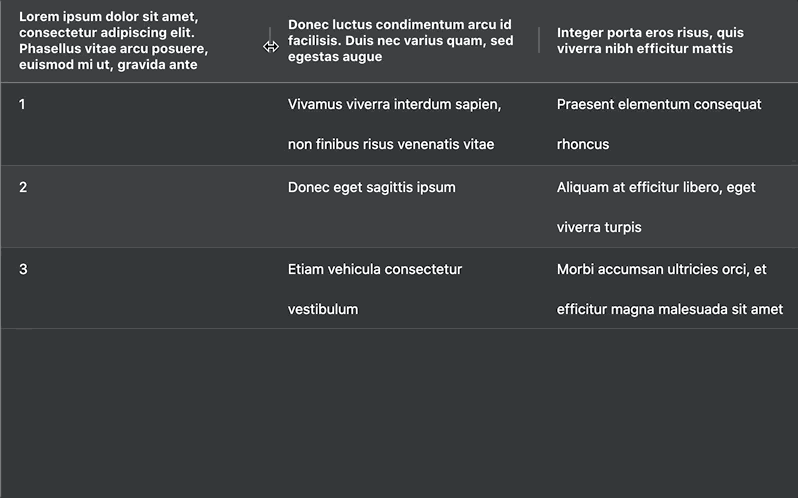Click 'non finibus risus venenatis vitae' text
Image resolution: width=798 pixels, height=498 pixels.
391,144
